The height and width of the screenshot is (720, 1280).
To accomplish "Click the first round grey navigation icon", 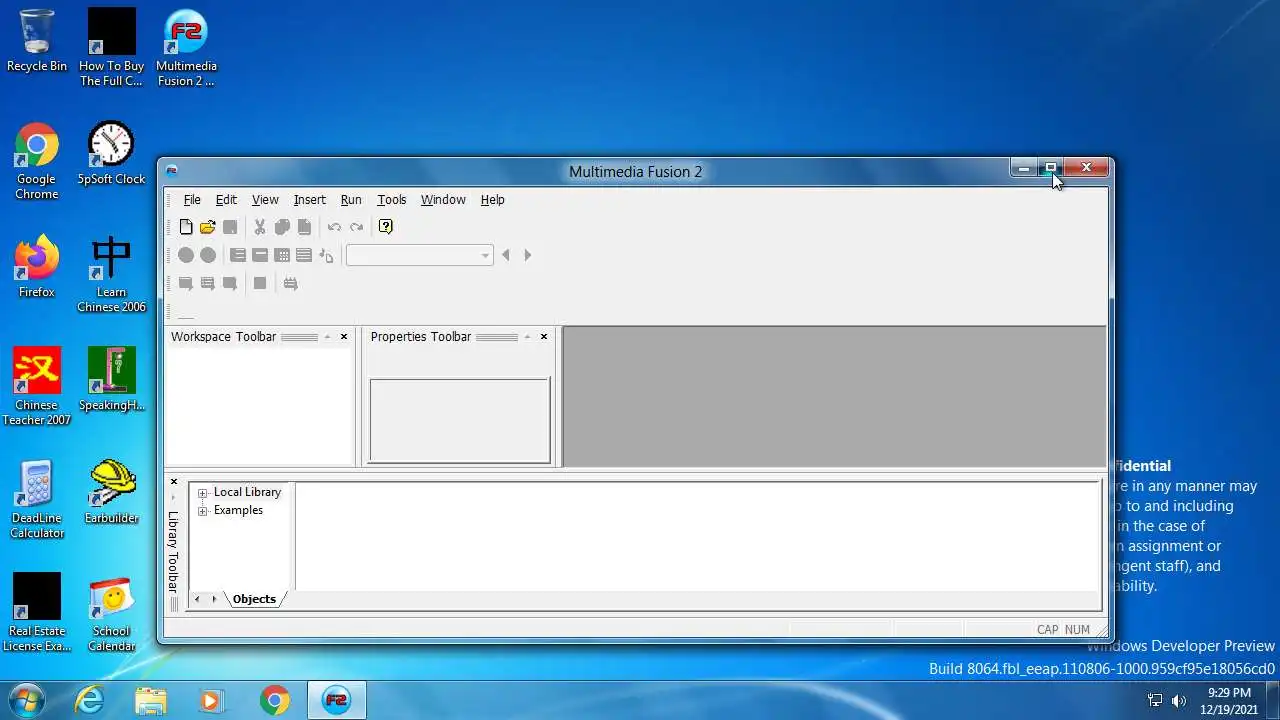I will [186, 255].
